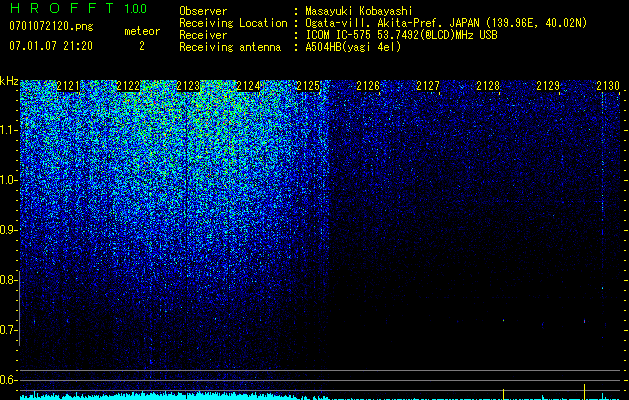This screenshot has width=629, height=400.
Task: Click the meteor count label
Action: 142,31
